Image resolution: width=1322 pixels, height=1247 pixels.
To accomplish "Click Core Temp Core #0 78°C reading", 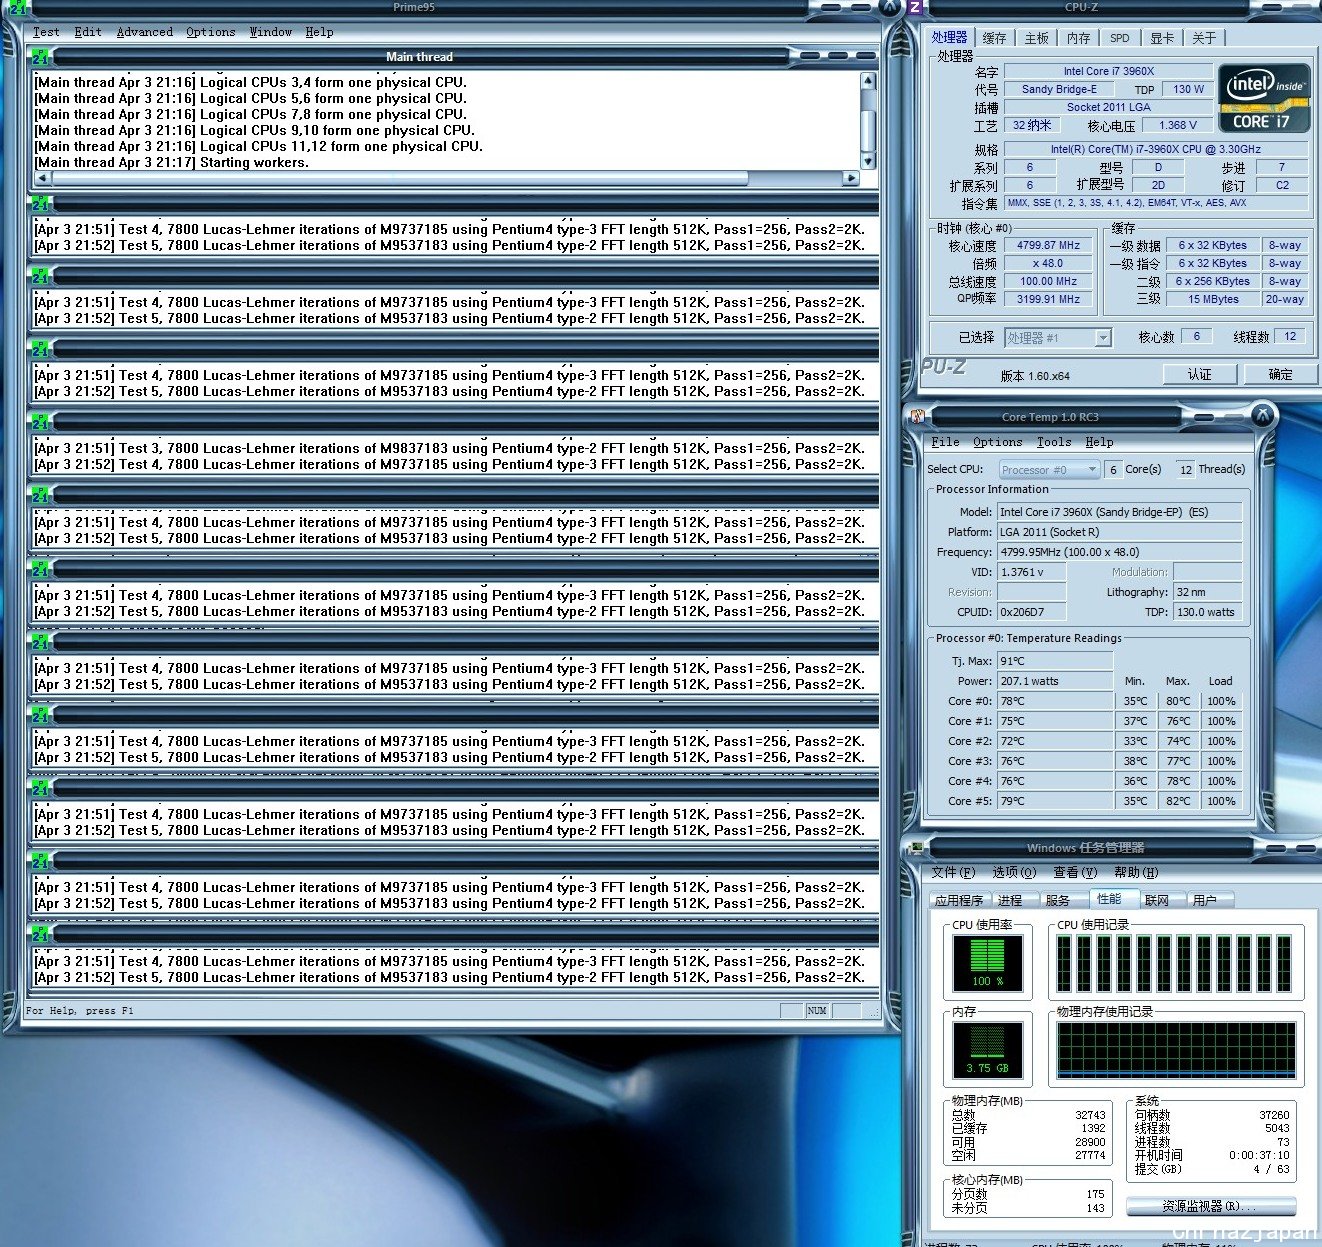I will (1055, 701).
